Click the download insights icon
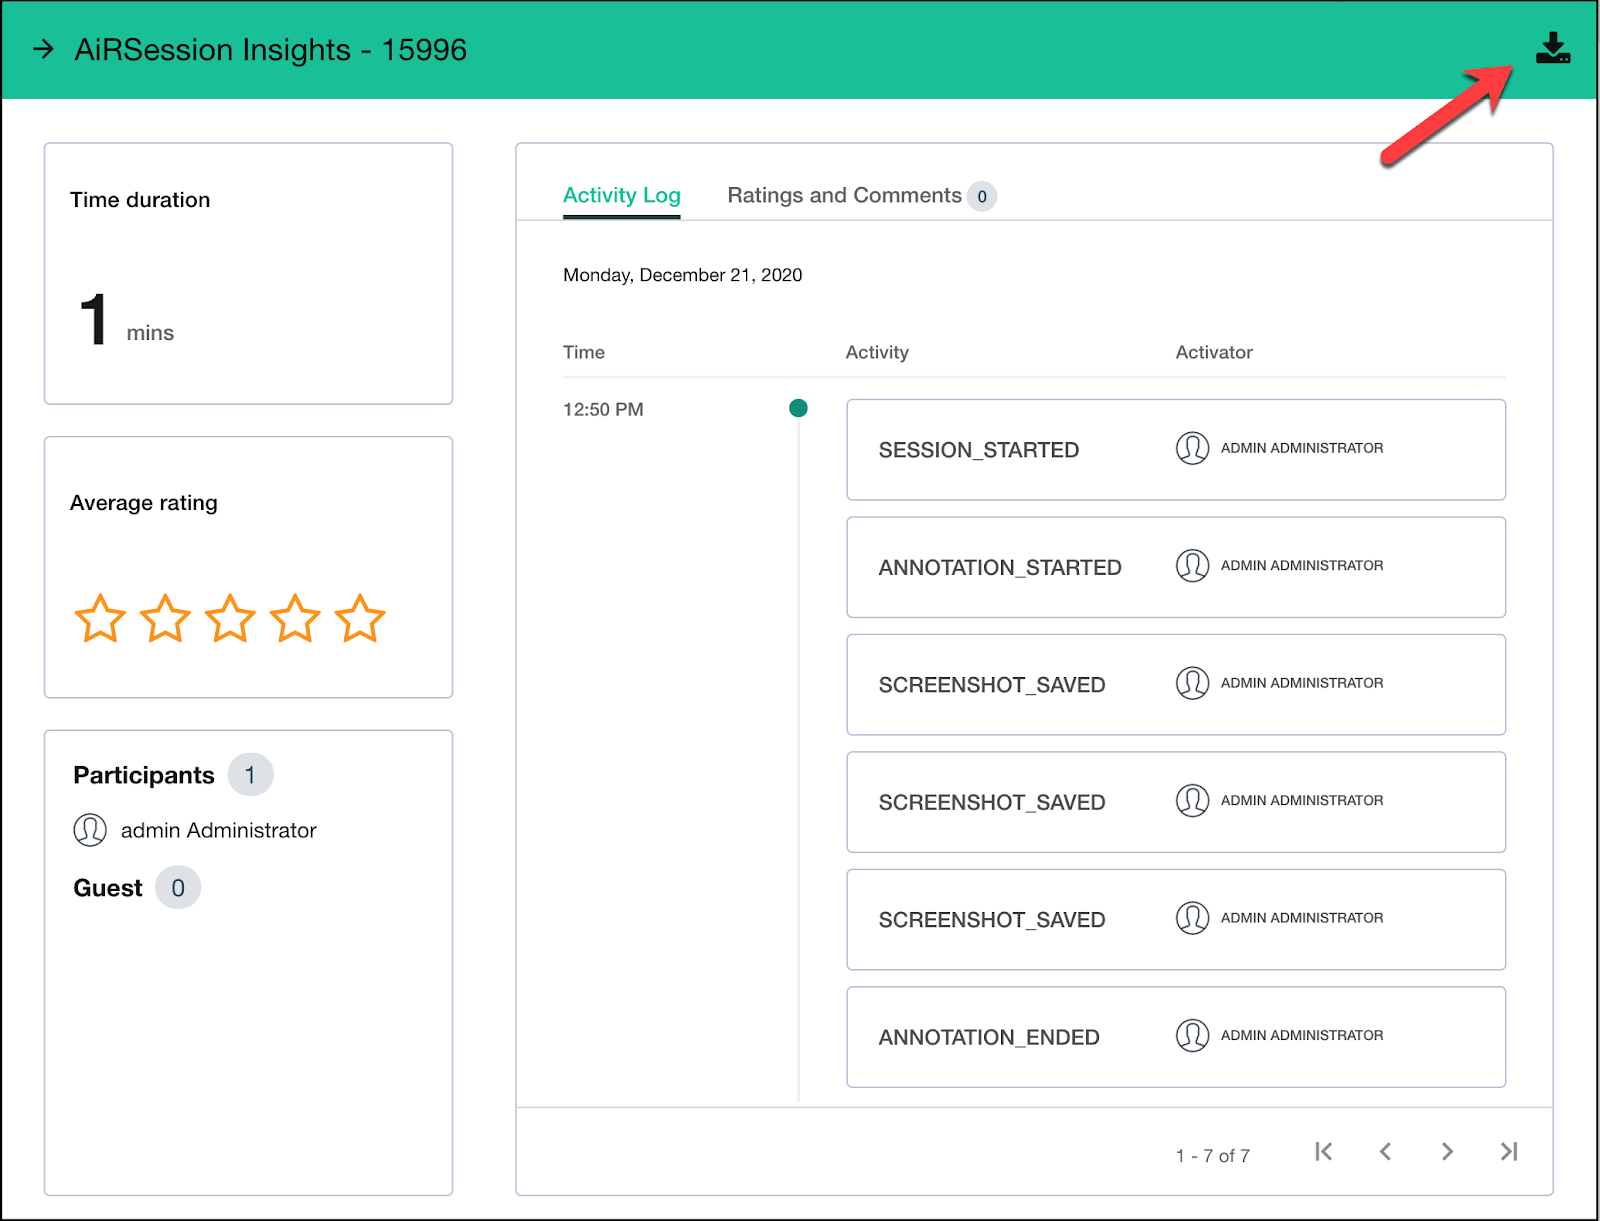The image size is (1600, 1221). click(1552, 48)
